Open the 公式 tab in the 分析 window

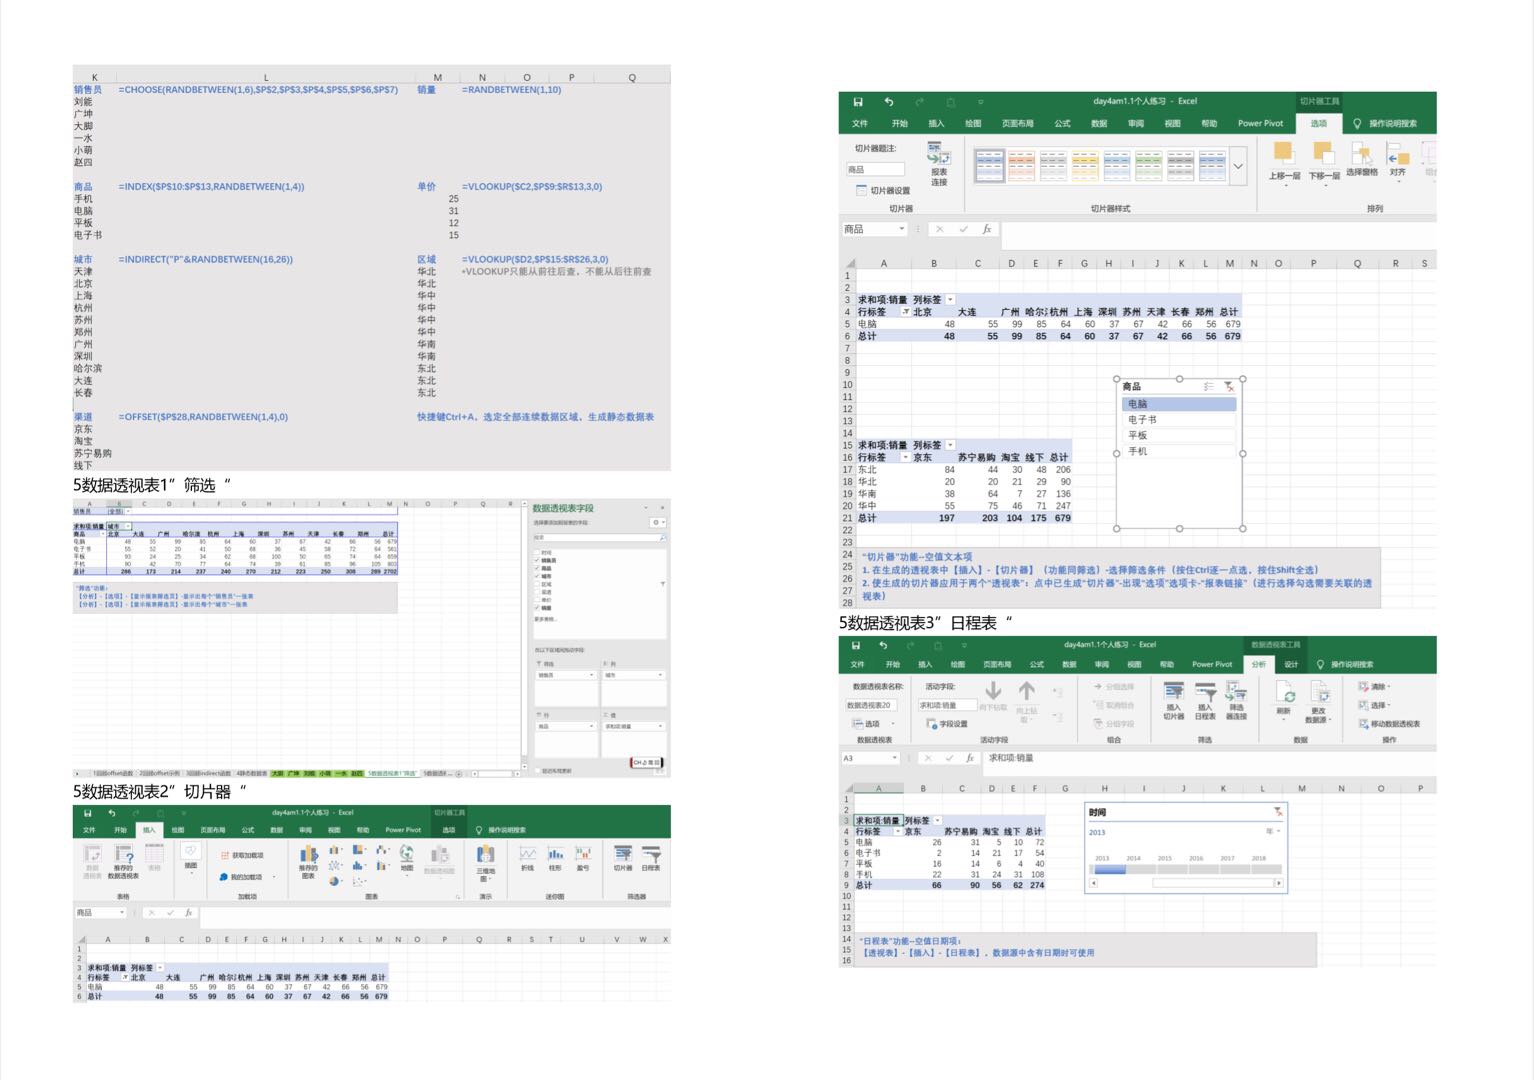click(1037, 664)
